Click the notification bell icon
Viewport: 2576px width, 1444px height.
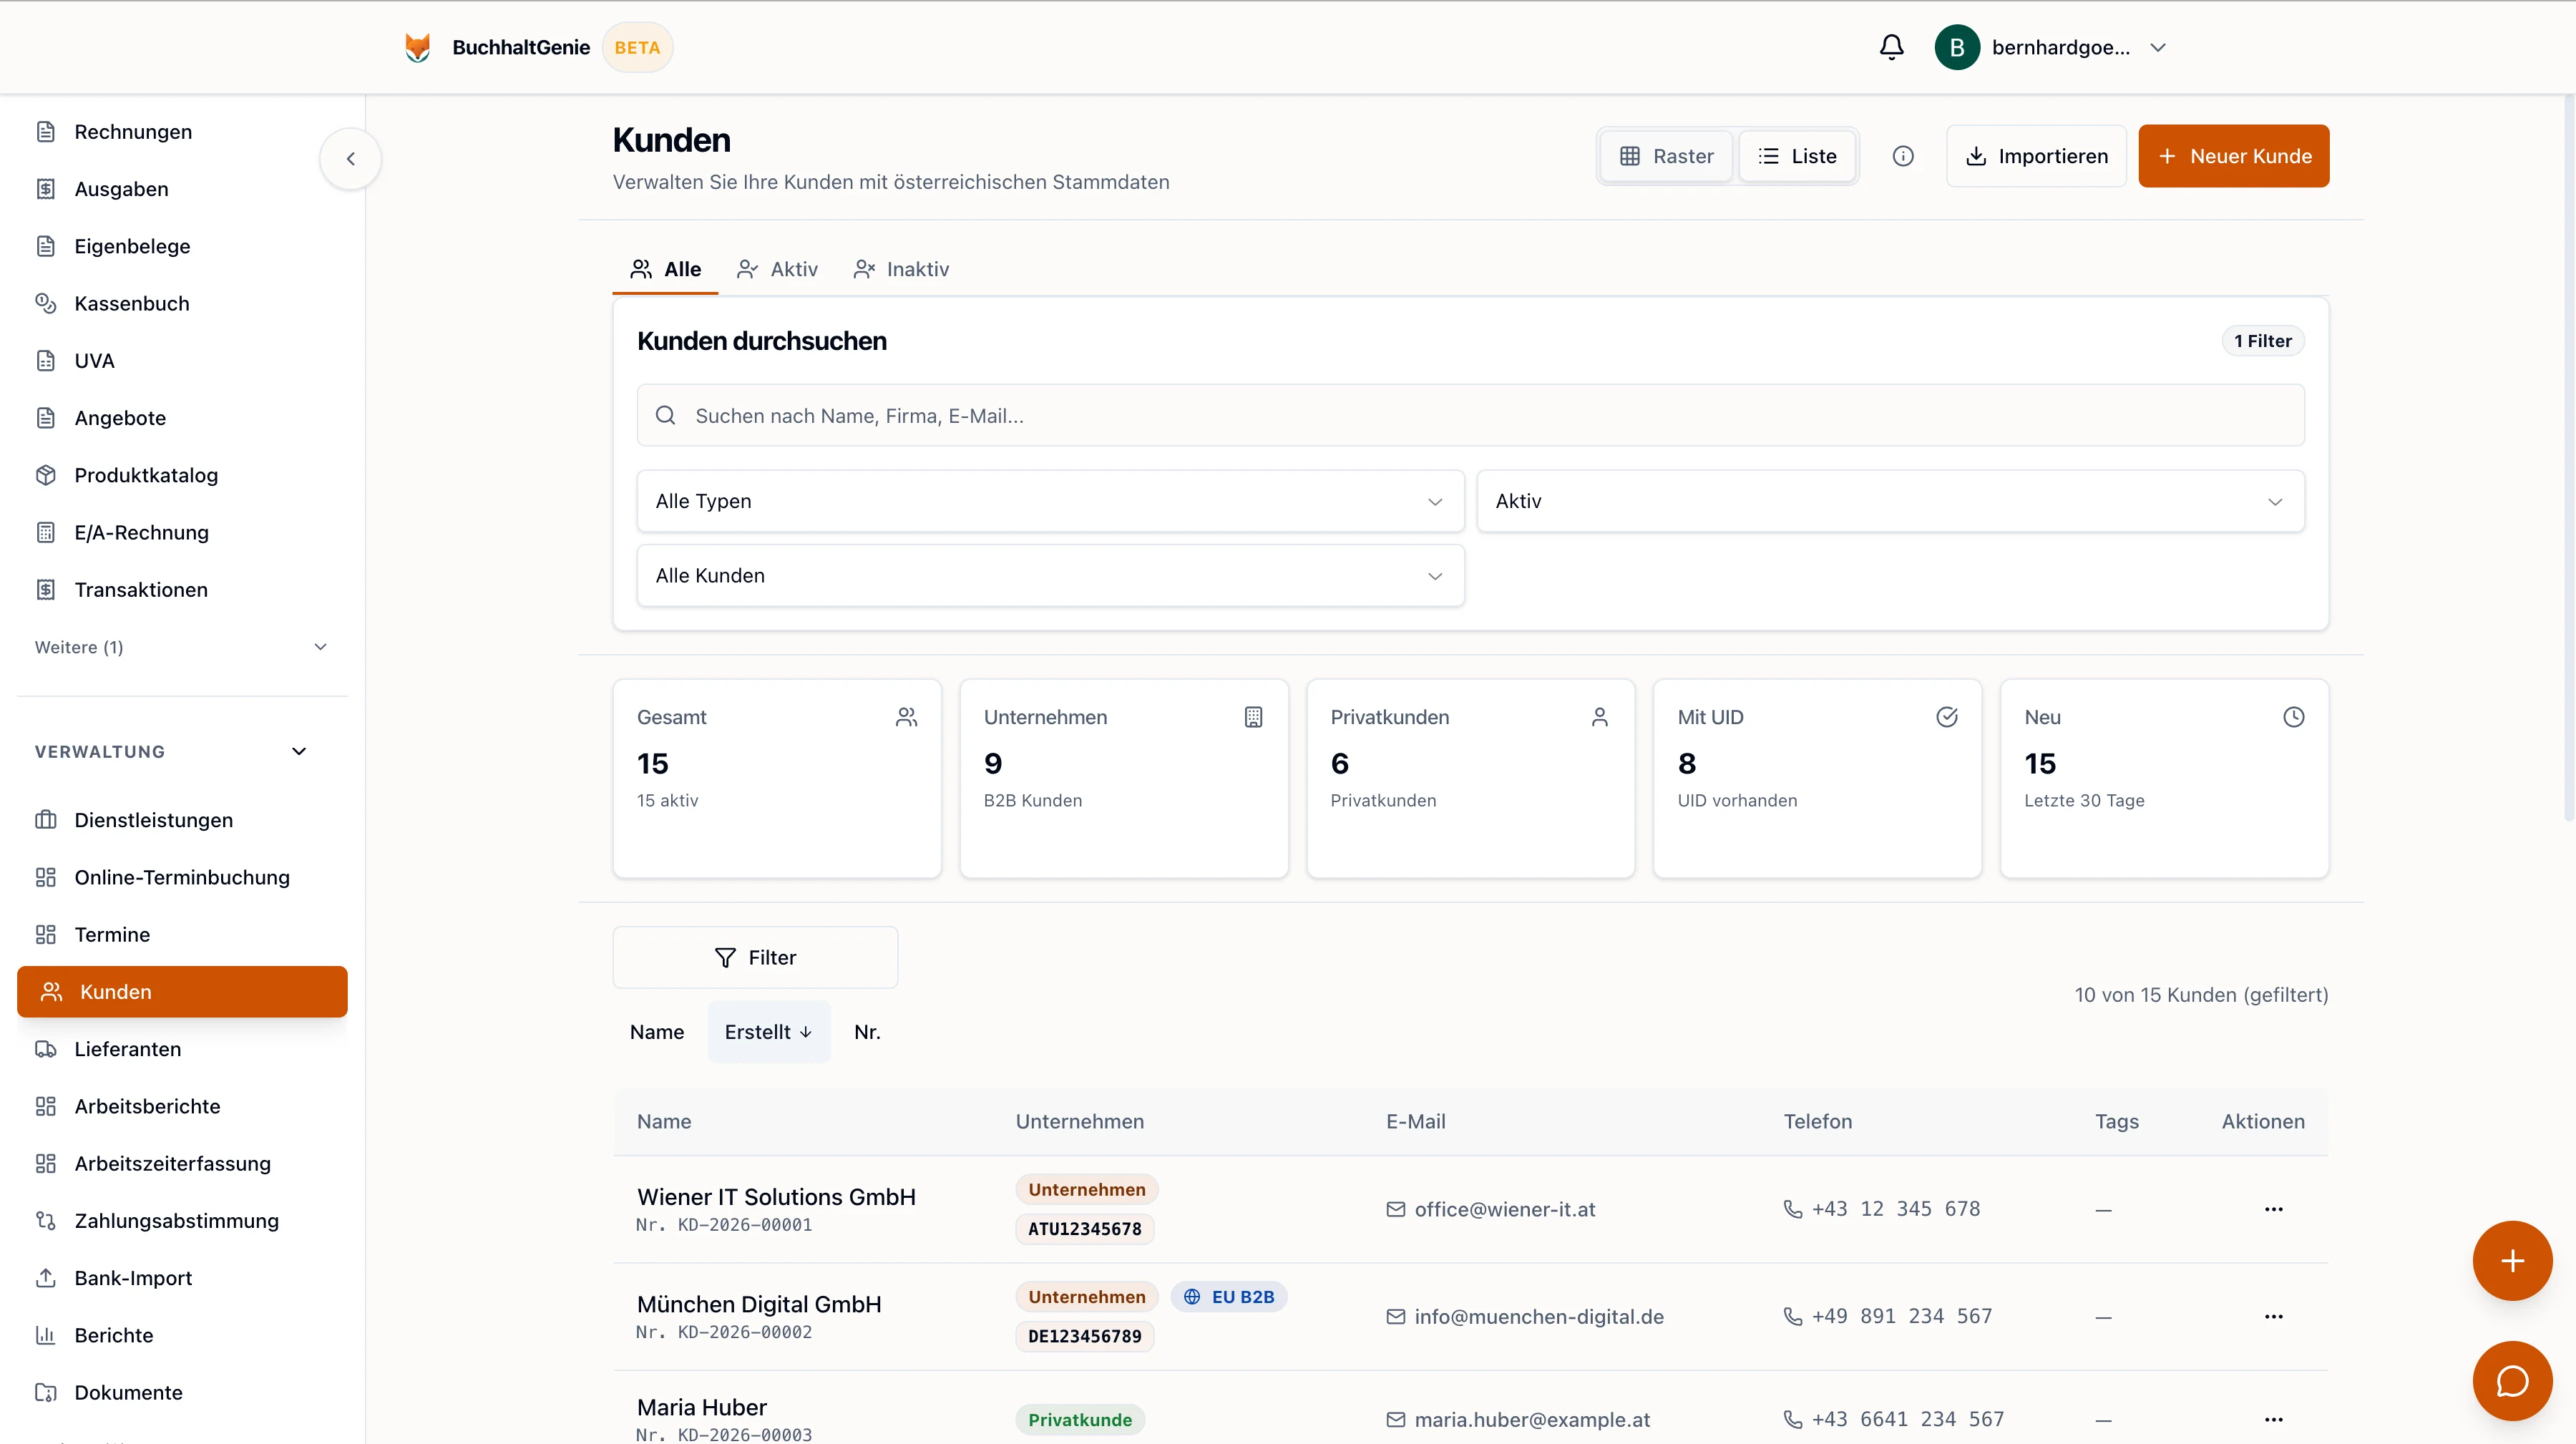(x=1891, y=47)
